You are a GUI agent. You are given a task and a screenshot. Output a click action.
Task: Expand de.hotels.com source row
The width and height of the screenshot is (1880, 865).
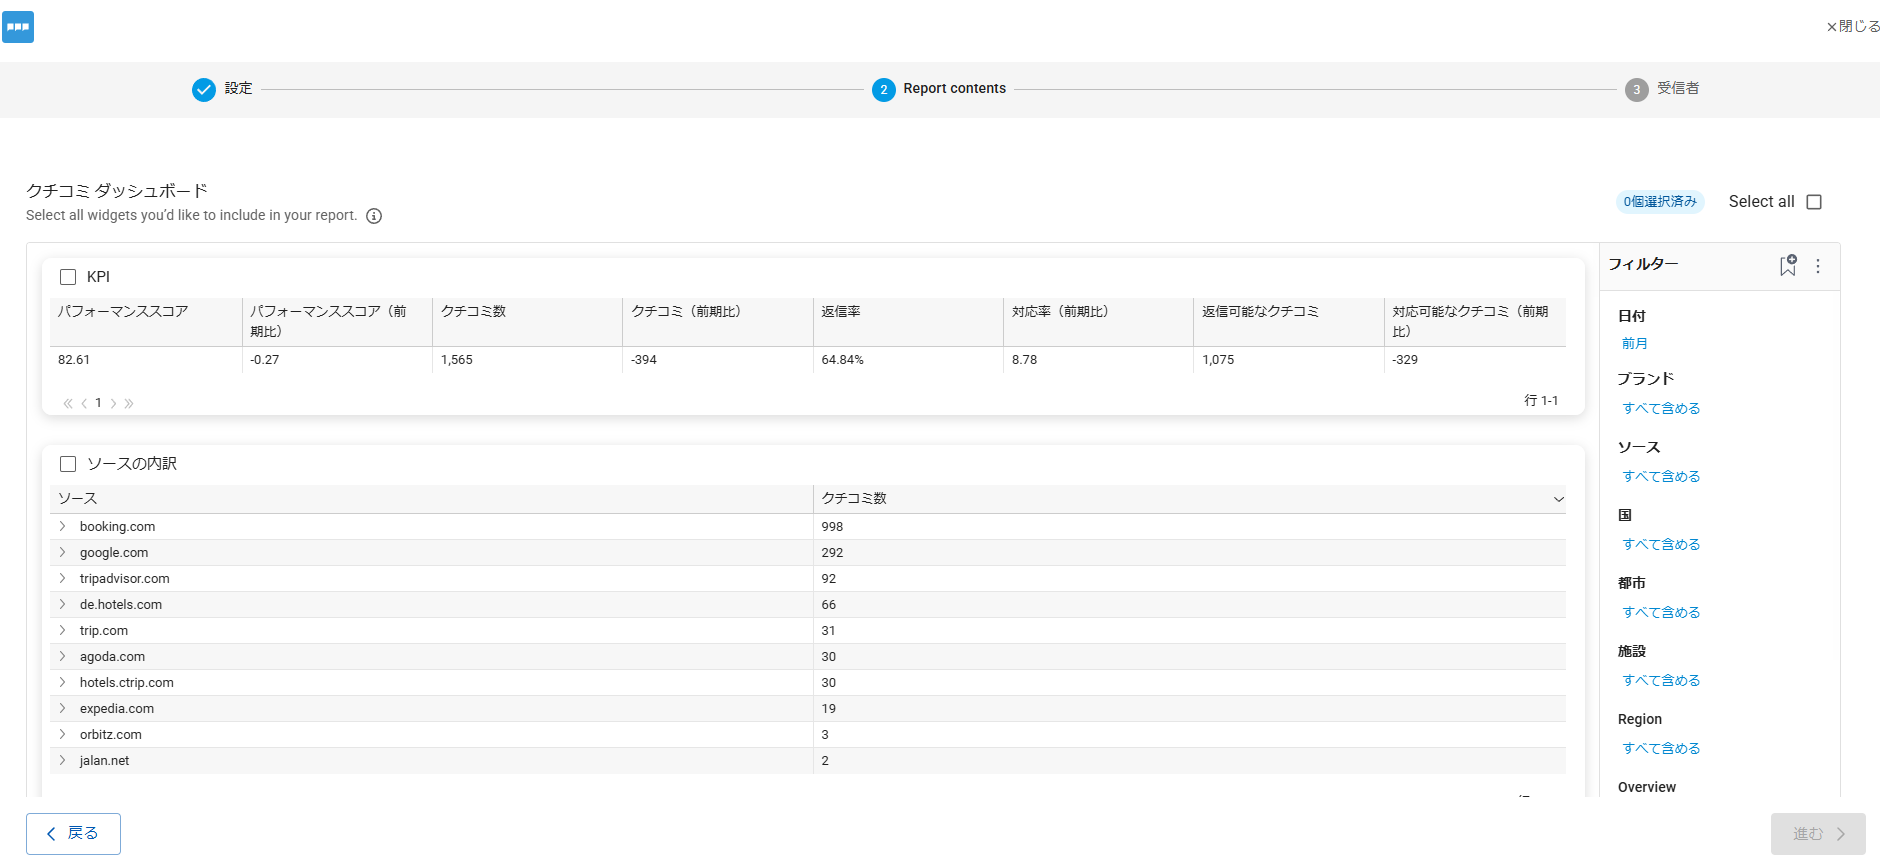point(62,604)
